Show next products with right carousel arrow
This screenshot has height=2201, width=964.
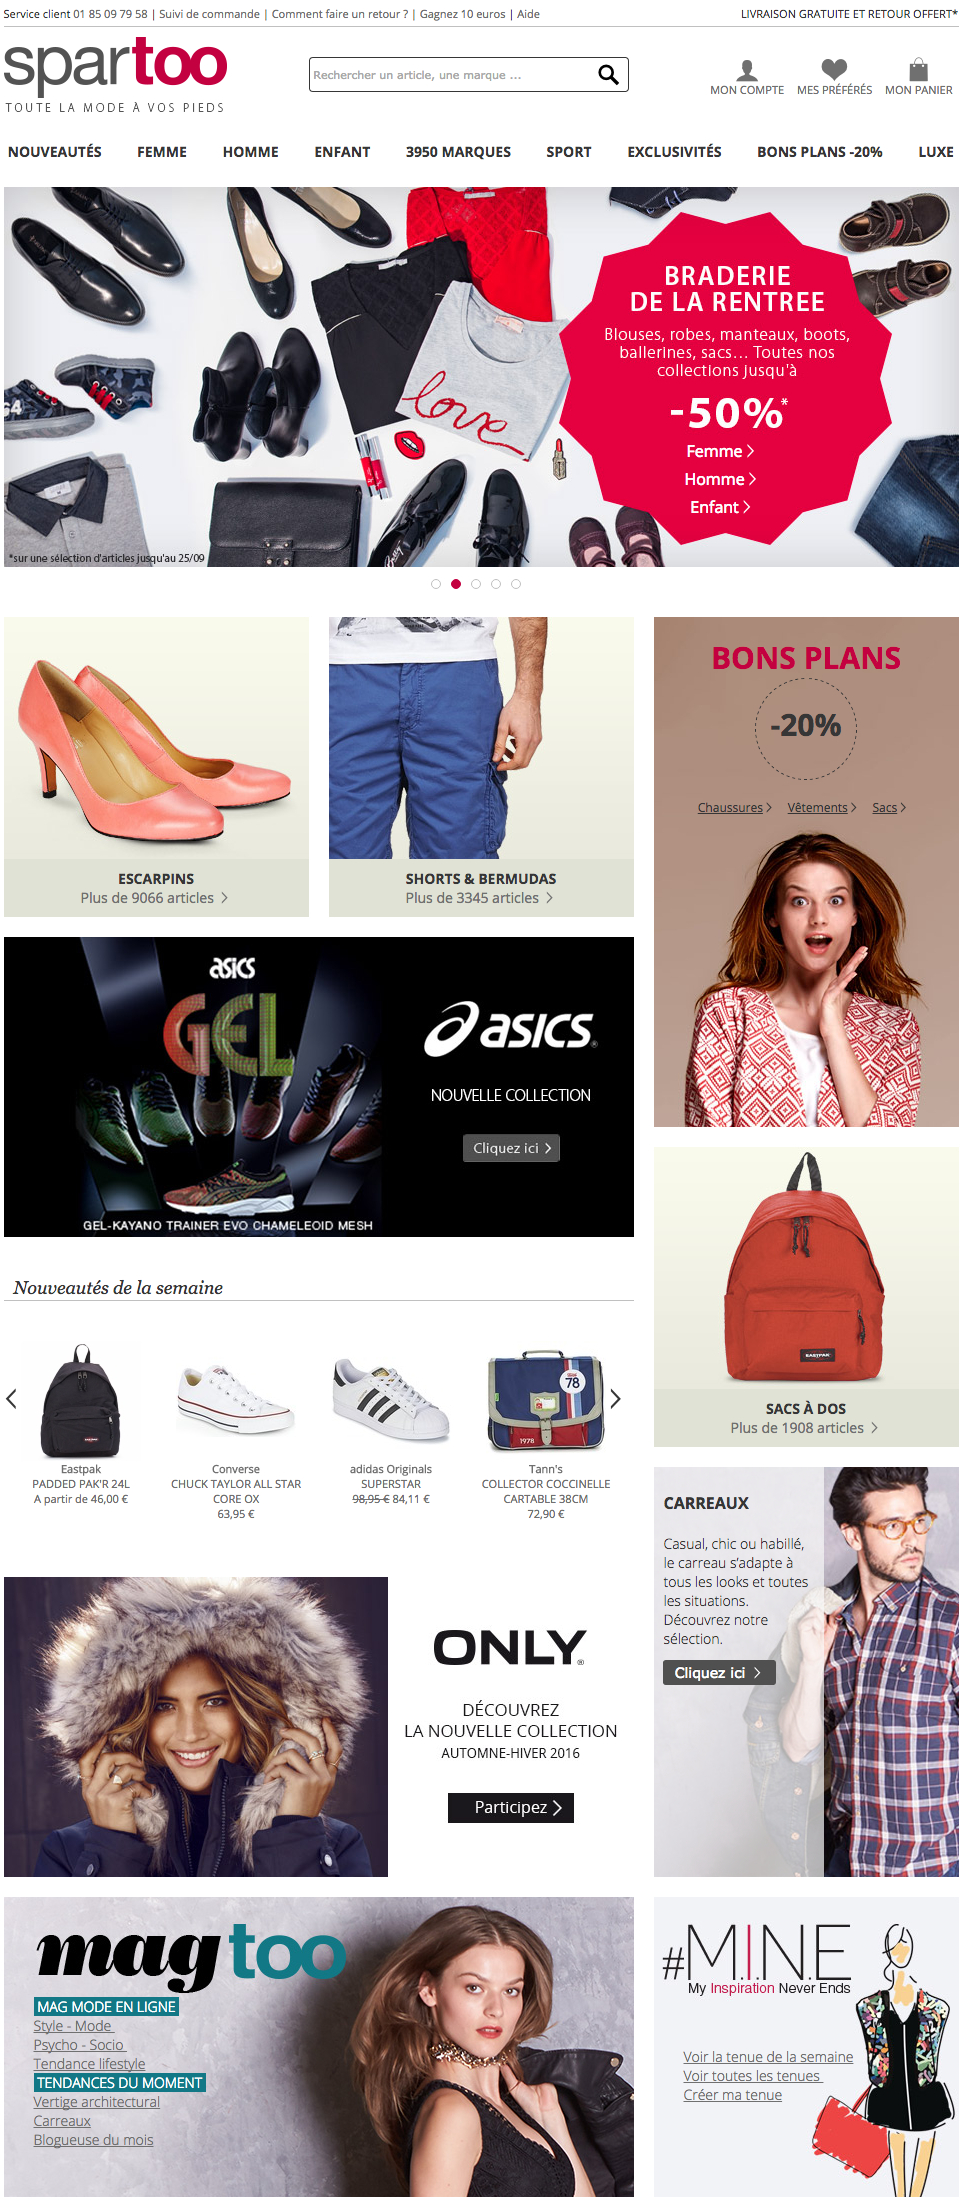pos(615,1399)
